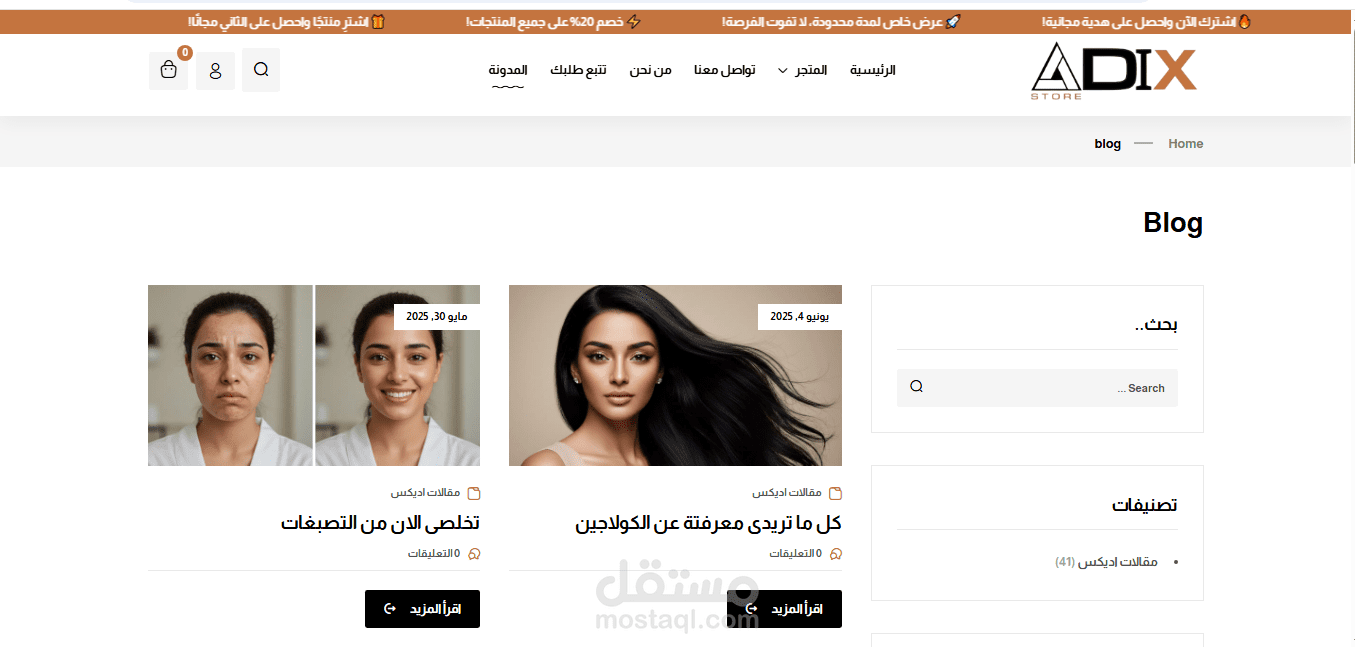Click the blog breadcrumb text
Viewport: 1355px width, 647px height.
click(1108, 144)
